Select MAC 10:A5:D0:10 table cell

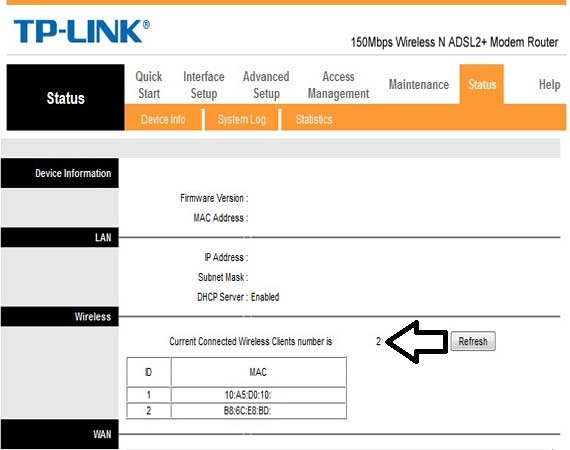point(258,395)
